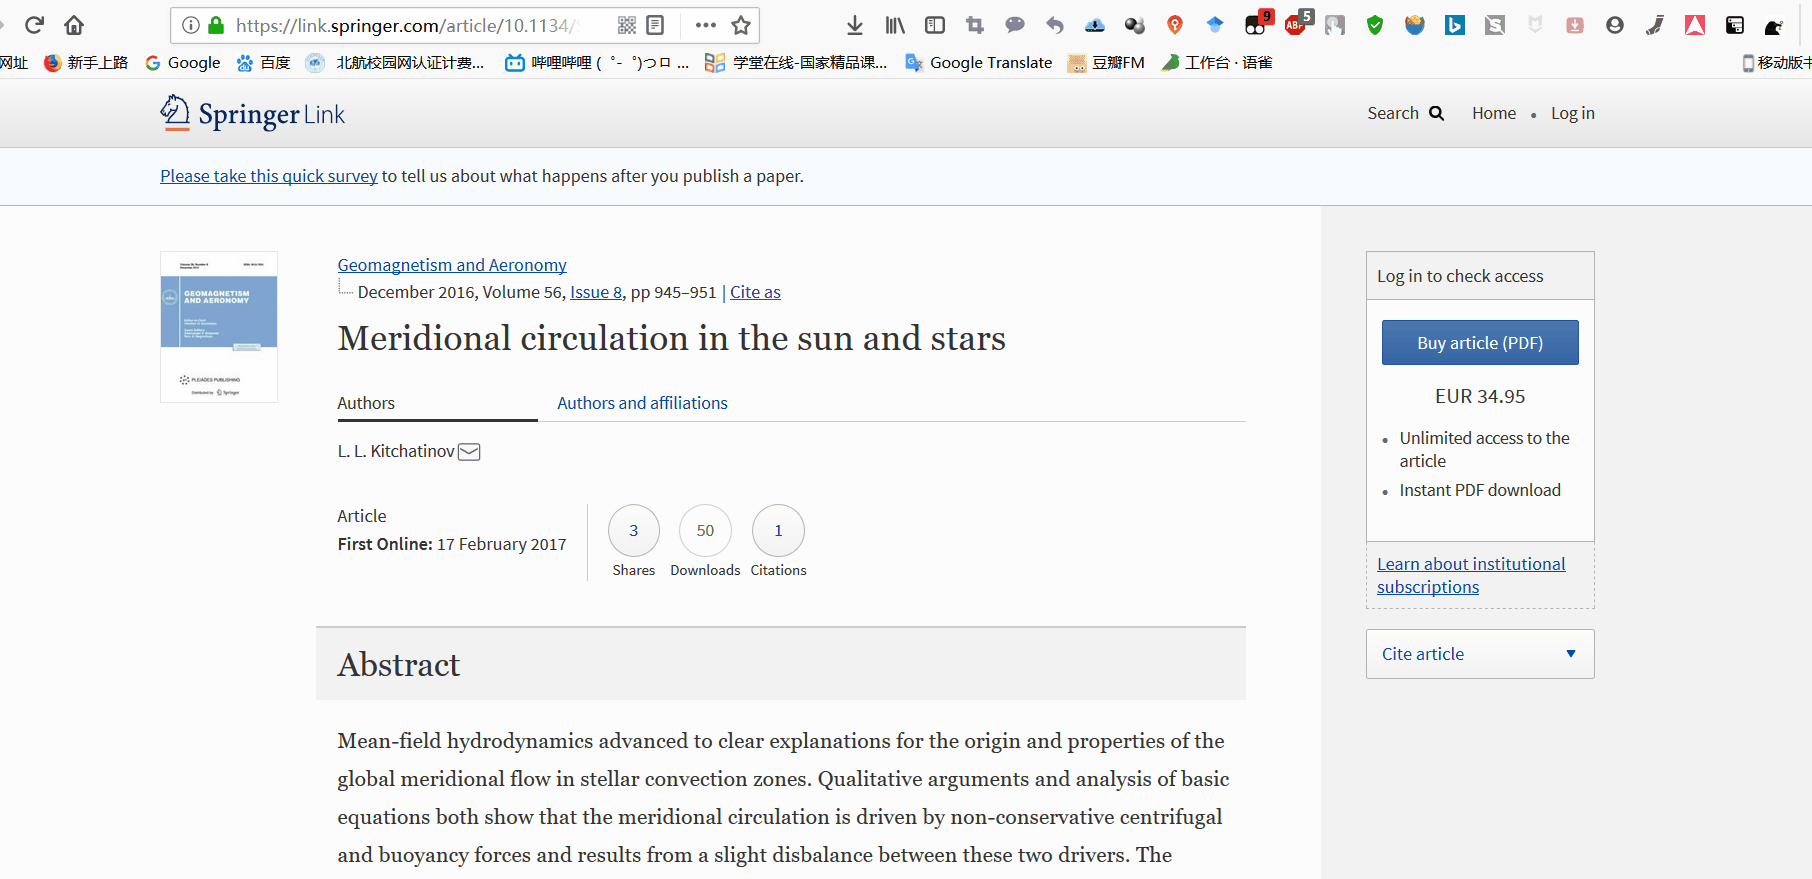Open Learn about institutional subscriptions link

1471,575
